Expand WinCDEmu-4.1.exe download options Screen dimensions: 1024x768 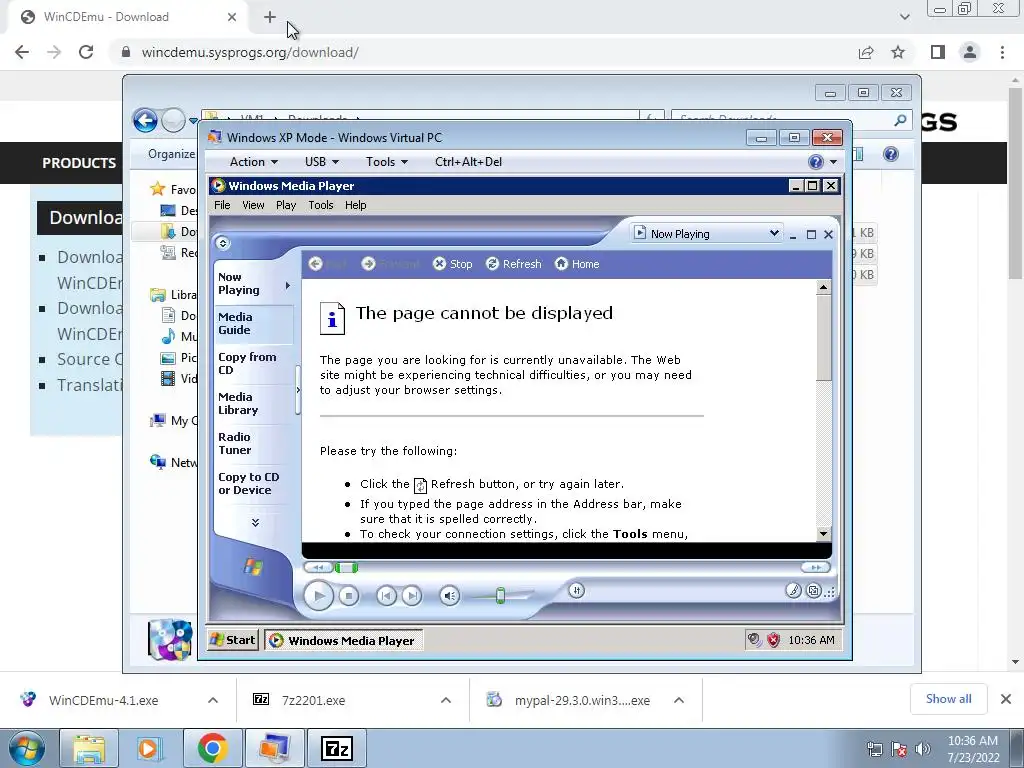tap(213, 700)
